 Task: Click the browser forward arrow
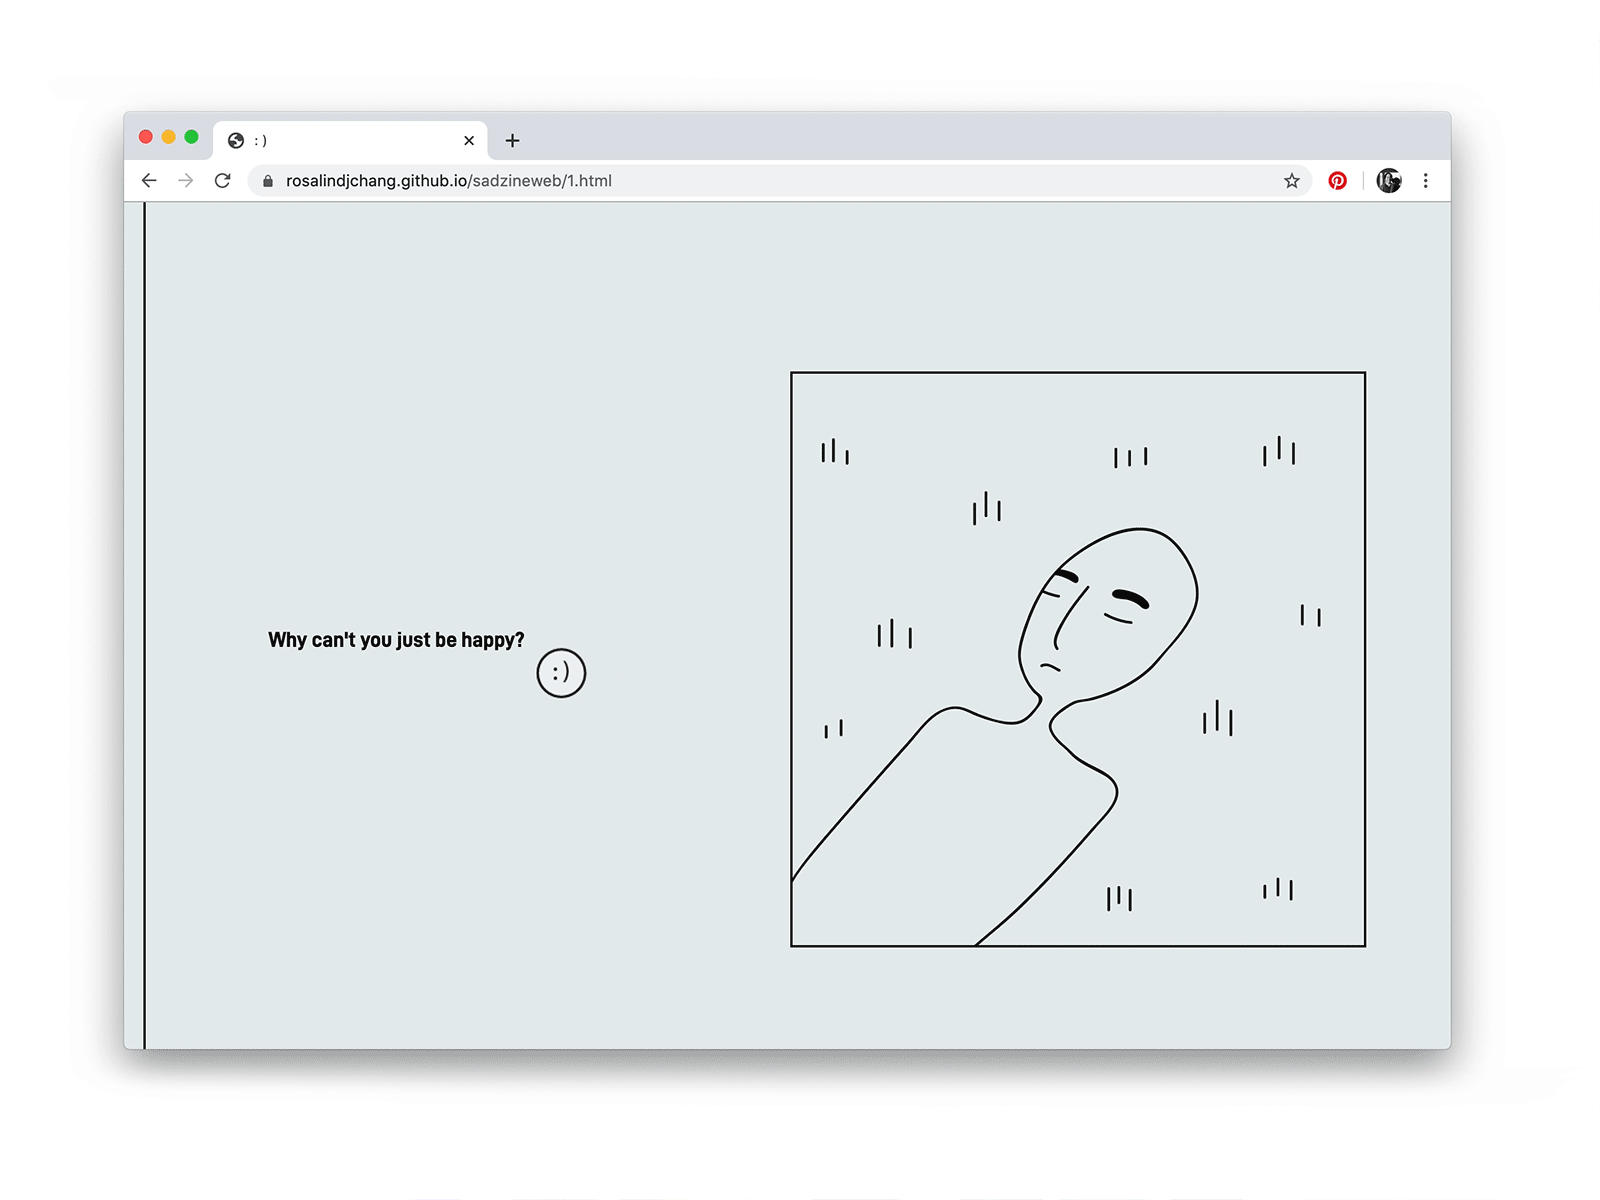(x=186, y=181)
